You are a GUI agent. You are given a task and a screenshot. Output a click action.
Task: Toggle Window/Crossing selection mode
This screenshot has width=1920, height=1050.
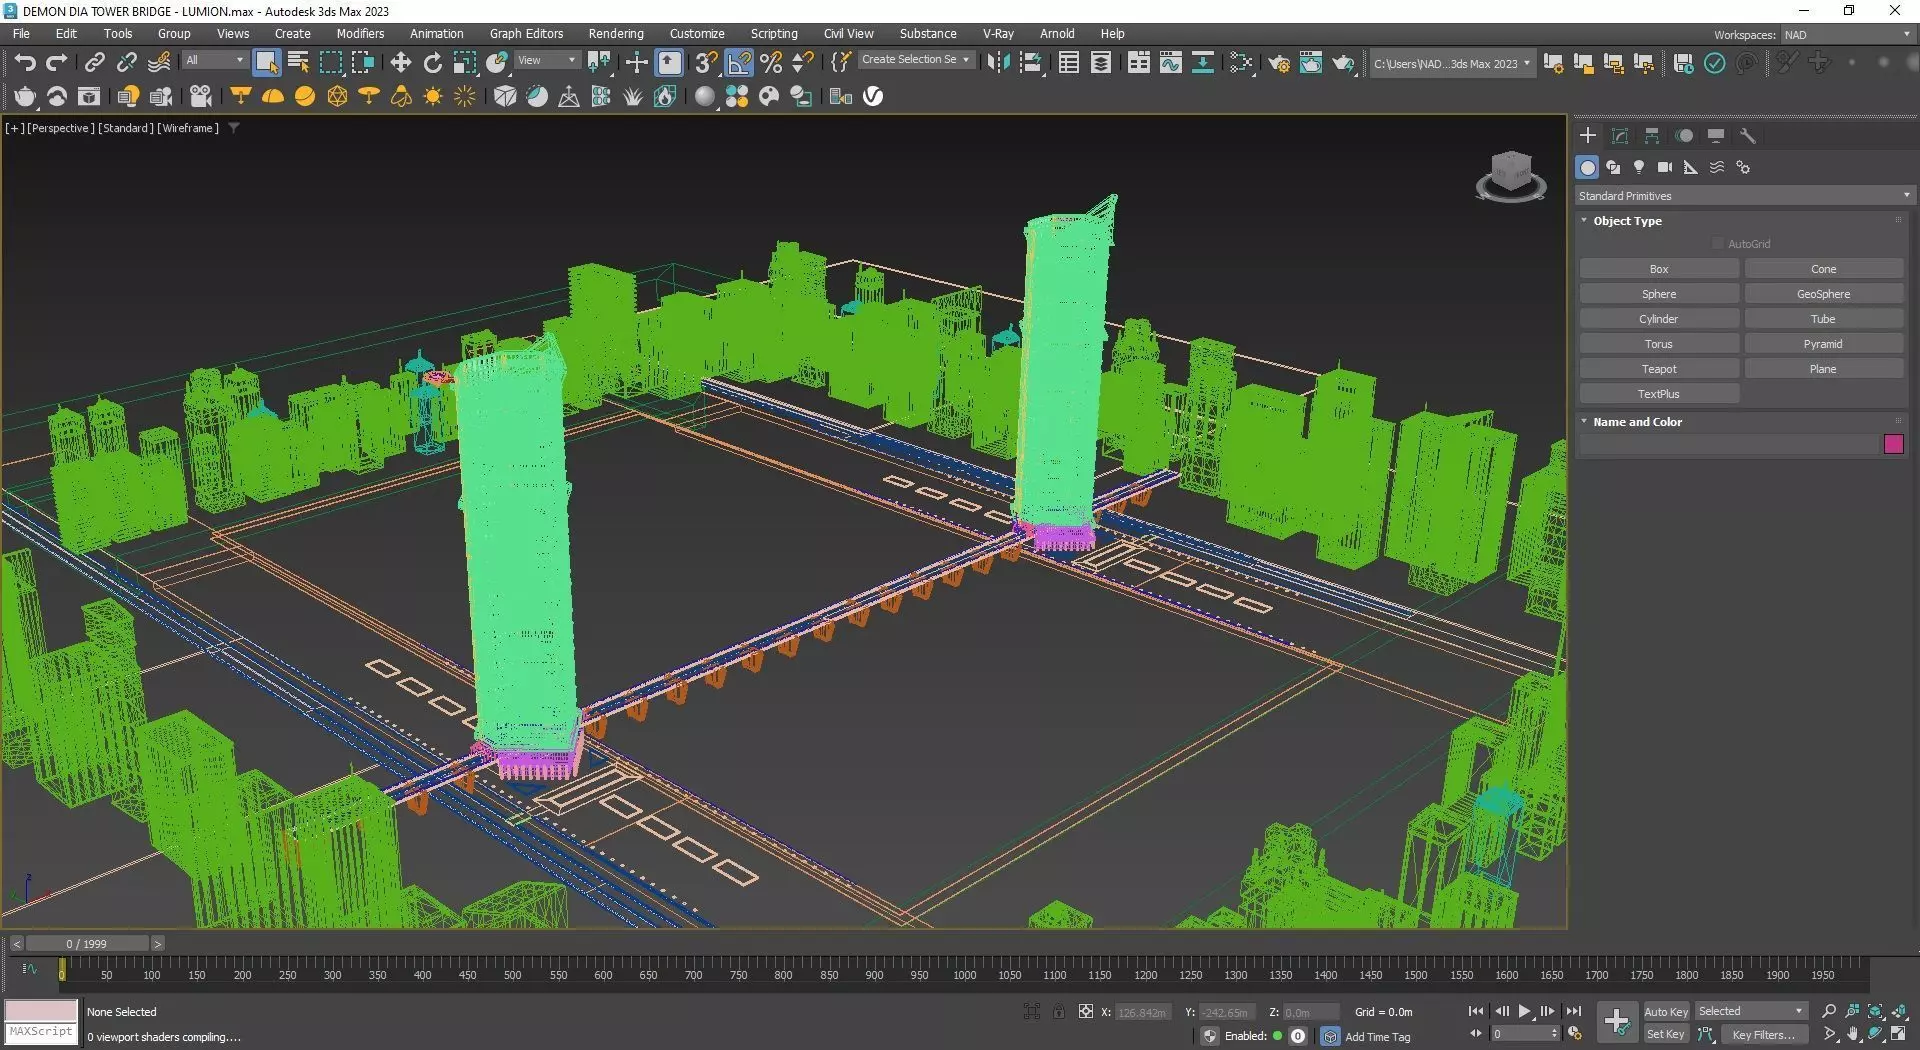[363, 63]
